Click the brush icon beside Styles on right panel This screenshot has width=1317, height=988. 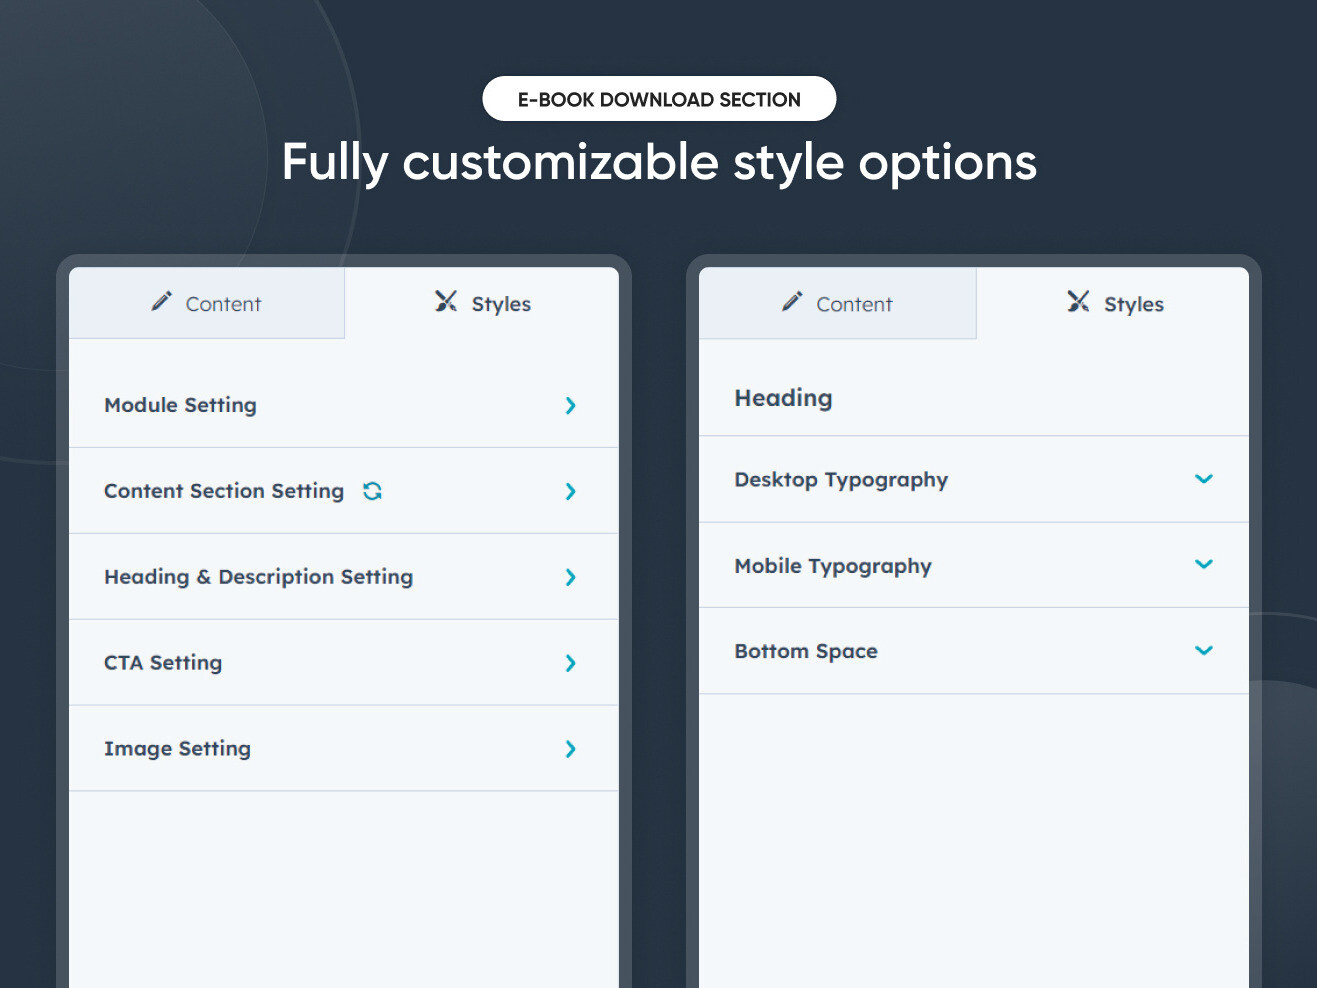pyautogui.click(x=1078, y=302)
